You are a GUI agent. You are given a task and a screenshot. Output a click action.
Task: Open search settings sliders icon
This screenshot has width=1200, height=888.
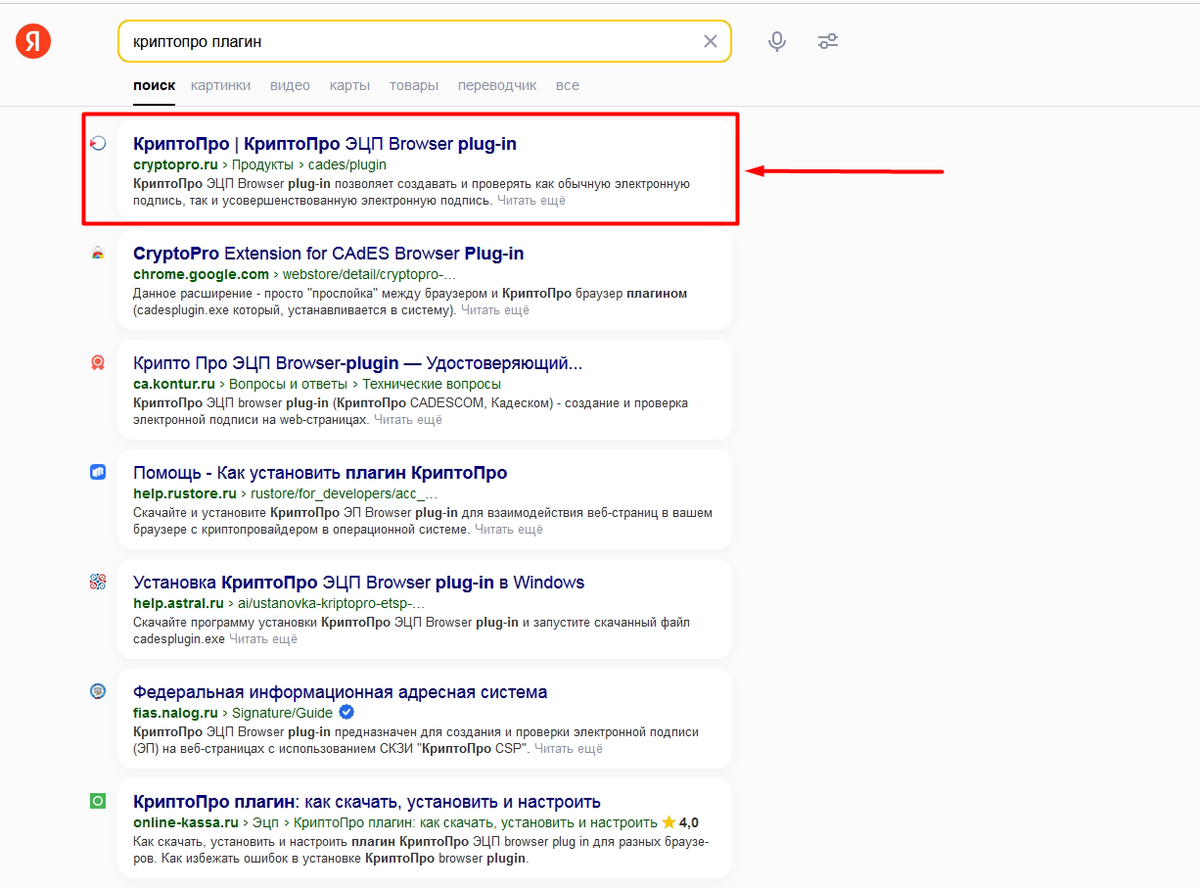pyautogui.click(x=828, y=42)
